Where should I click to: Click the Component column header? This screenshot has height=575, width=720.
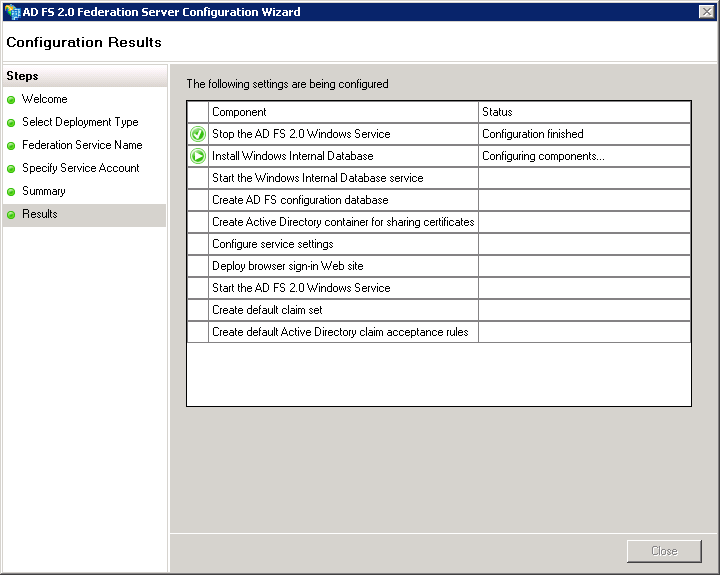point(343,112)
